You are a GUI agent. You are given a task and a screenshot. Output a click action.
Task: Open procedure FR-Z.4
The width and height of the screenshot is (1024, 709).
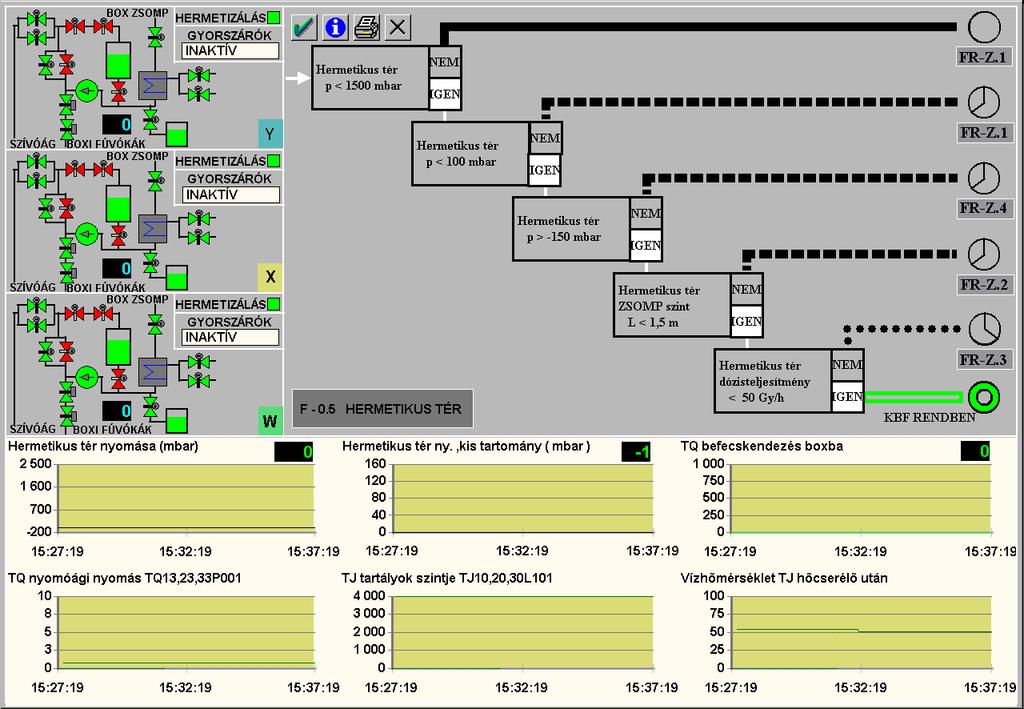click(x=983, y=209)
